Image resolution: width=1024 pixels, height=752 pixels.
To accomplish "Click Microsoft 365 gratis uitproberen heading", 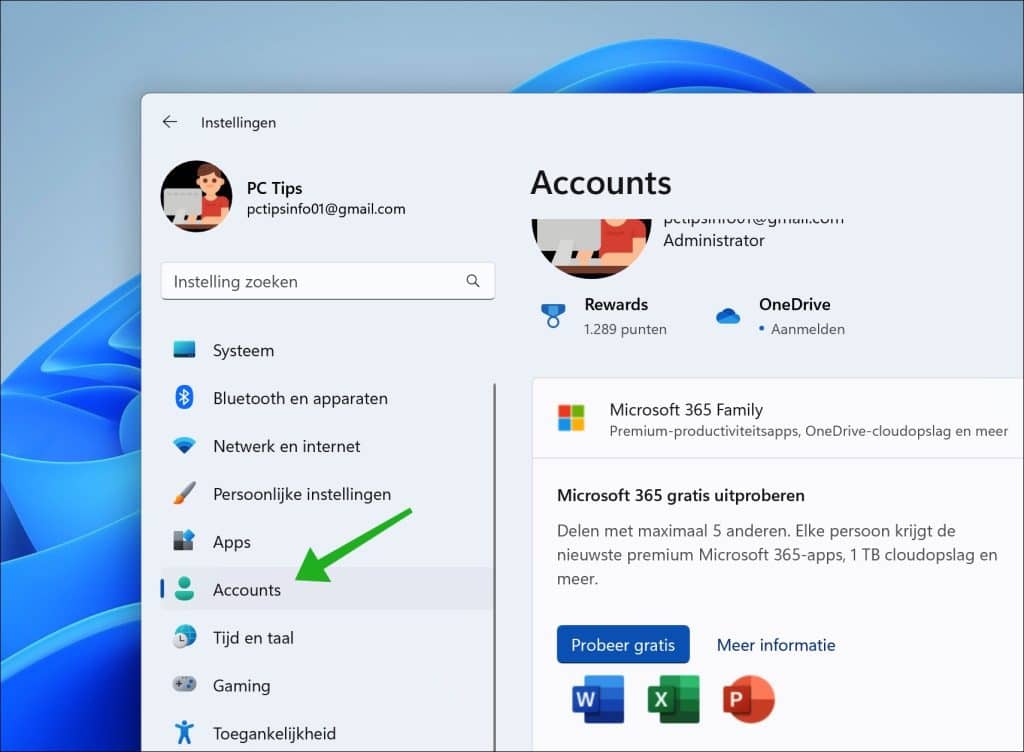I will (680, 495).
